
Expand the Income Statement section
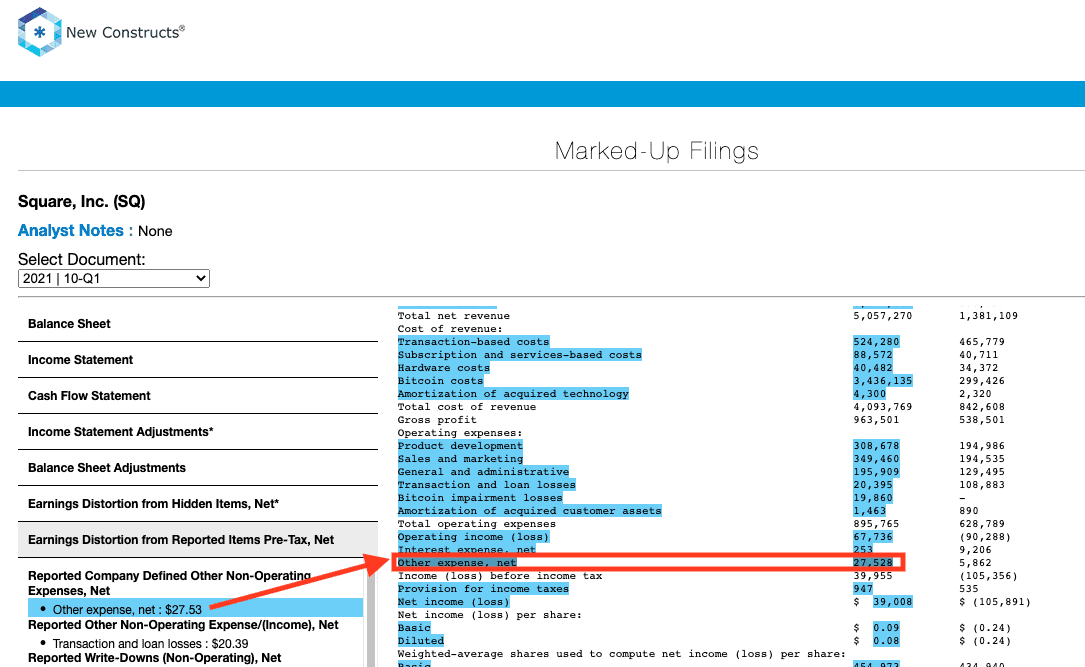(x=198, y=360)
